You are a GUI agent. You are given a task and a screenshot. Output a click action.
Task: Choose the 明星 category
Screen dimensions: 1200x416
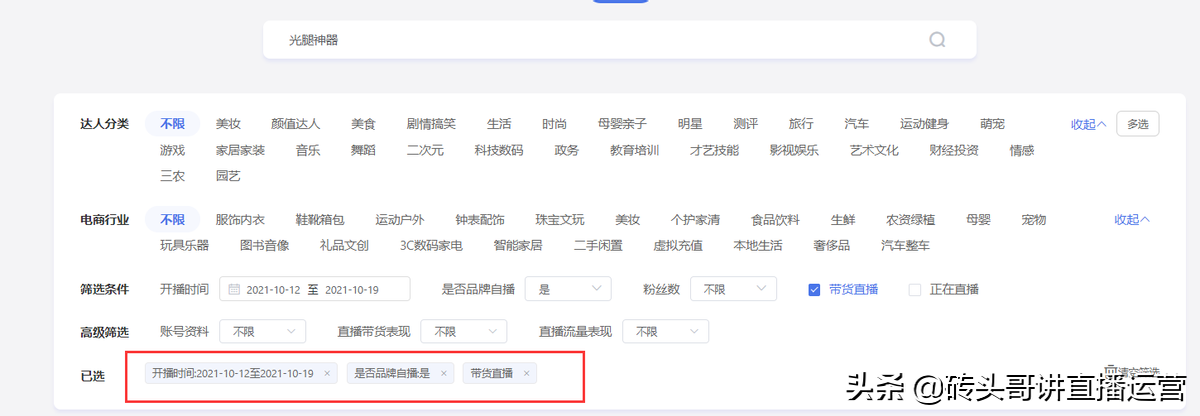(x=690, y=124)
